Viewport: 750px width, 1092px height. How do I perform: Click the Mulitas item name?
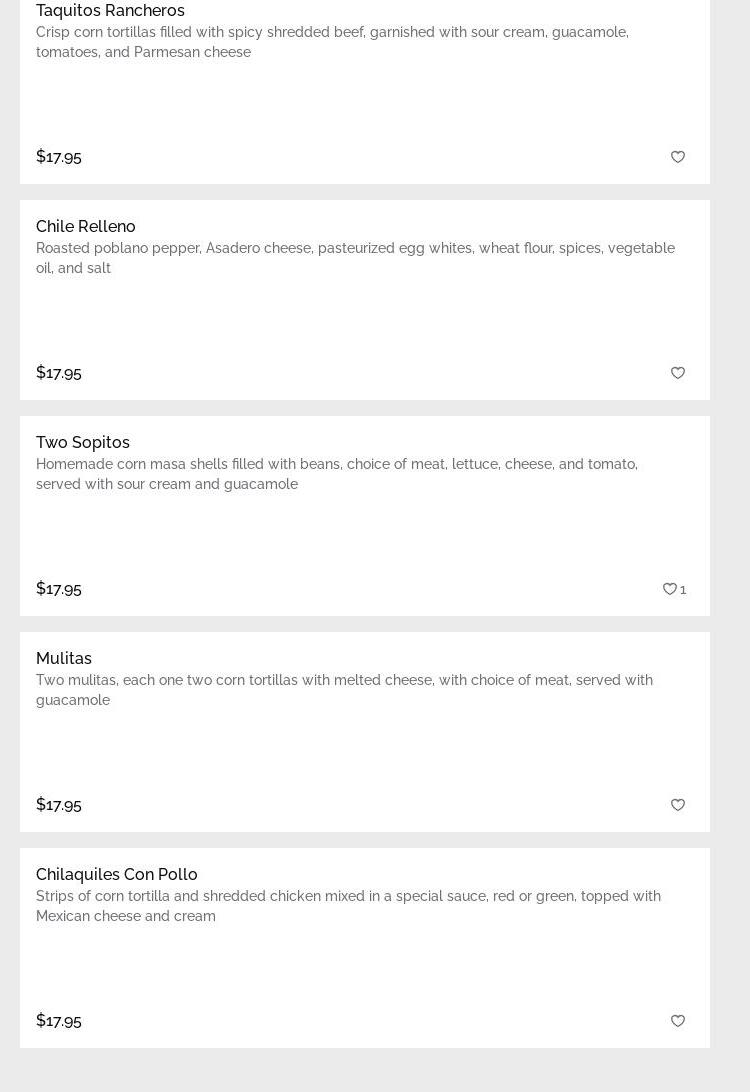tap(64, 658)
